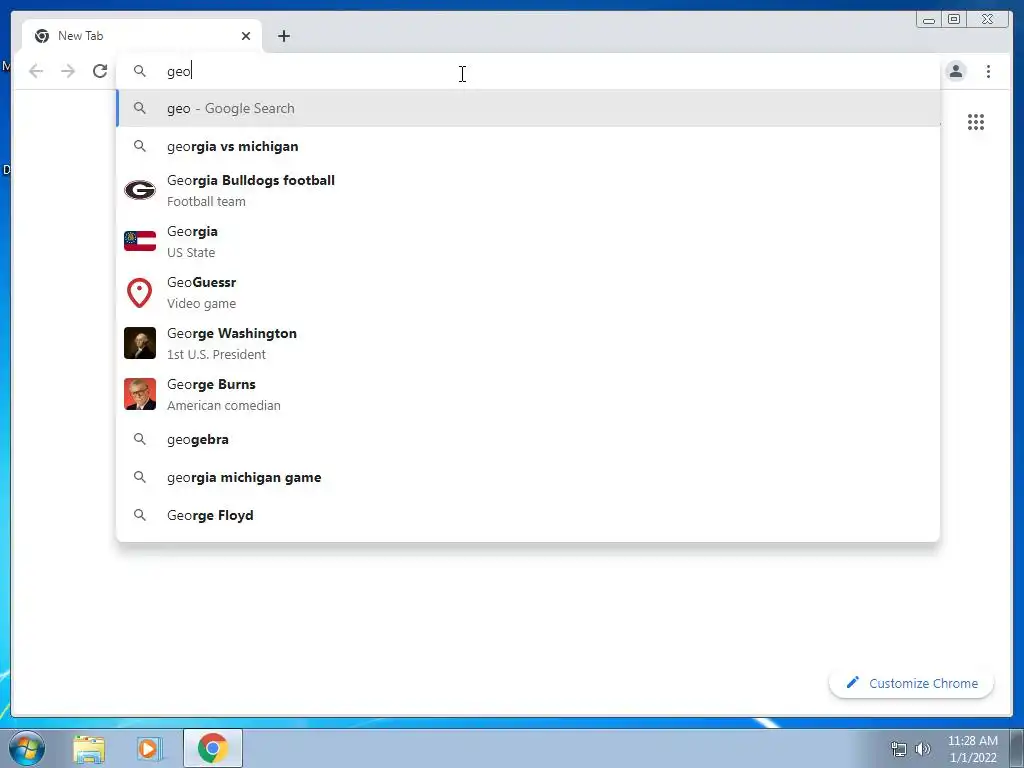
Task: Select the New Tab tab
Action: click(x=142, y=36)
